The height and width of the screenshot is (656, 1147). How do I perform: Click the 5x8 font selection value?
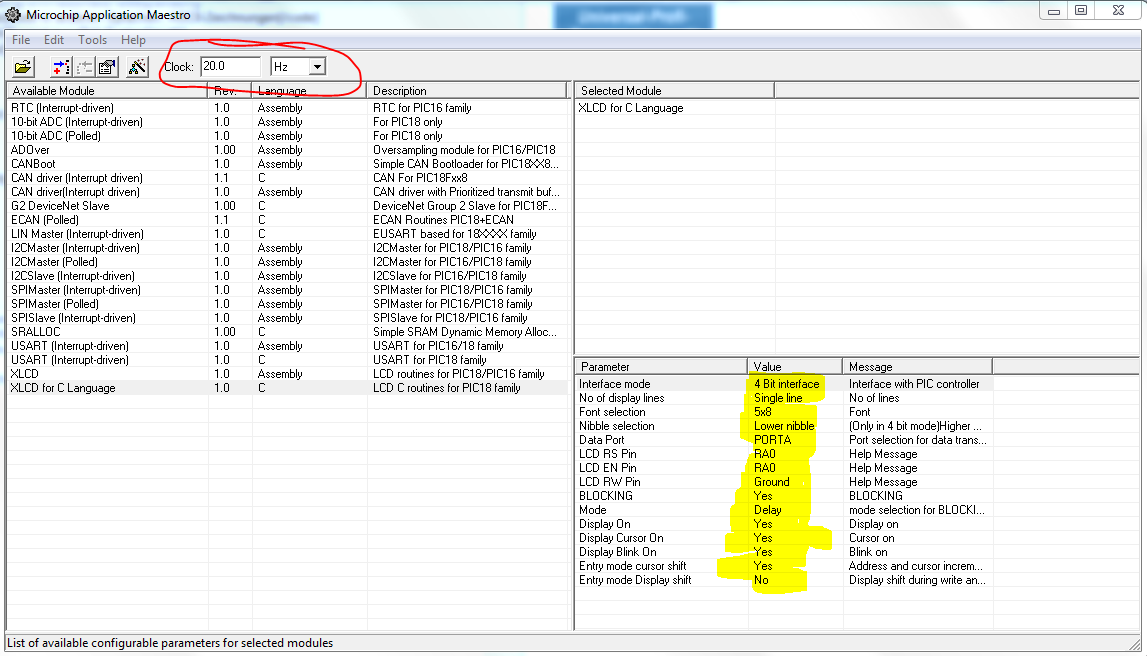click(x=762, y=412)
